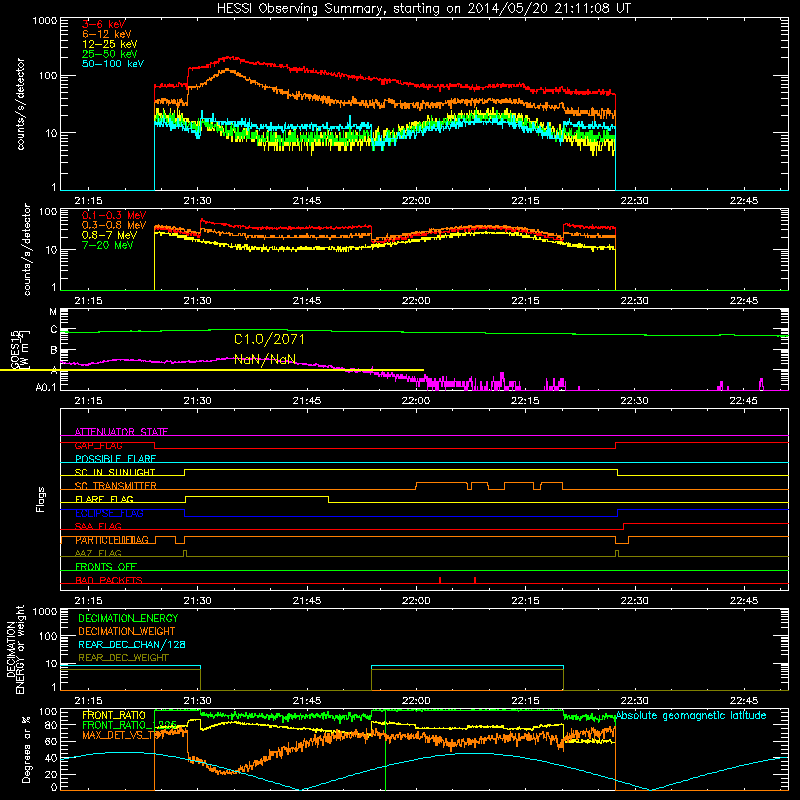The image size is (800, 800).
Task: Click the SC_IN_SUNLIGHT flag label
Action: (115, 472)
